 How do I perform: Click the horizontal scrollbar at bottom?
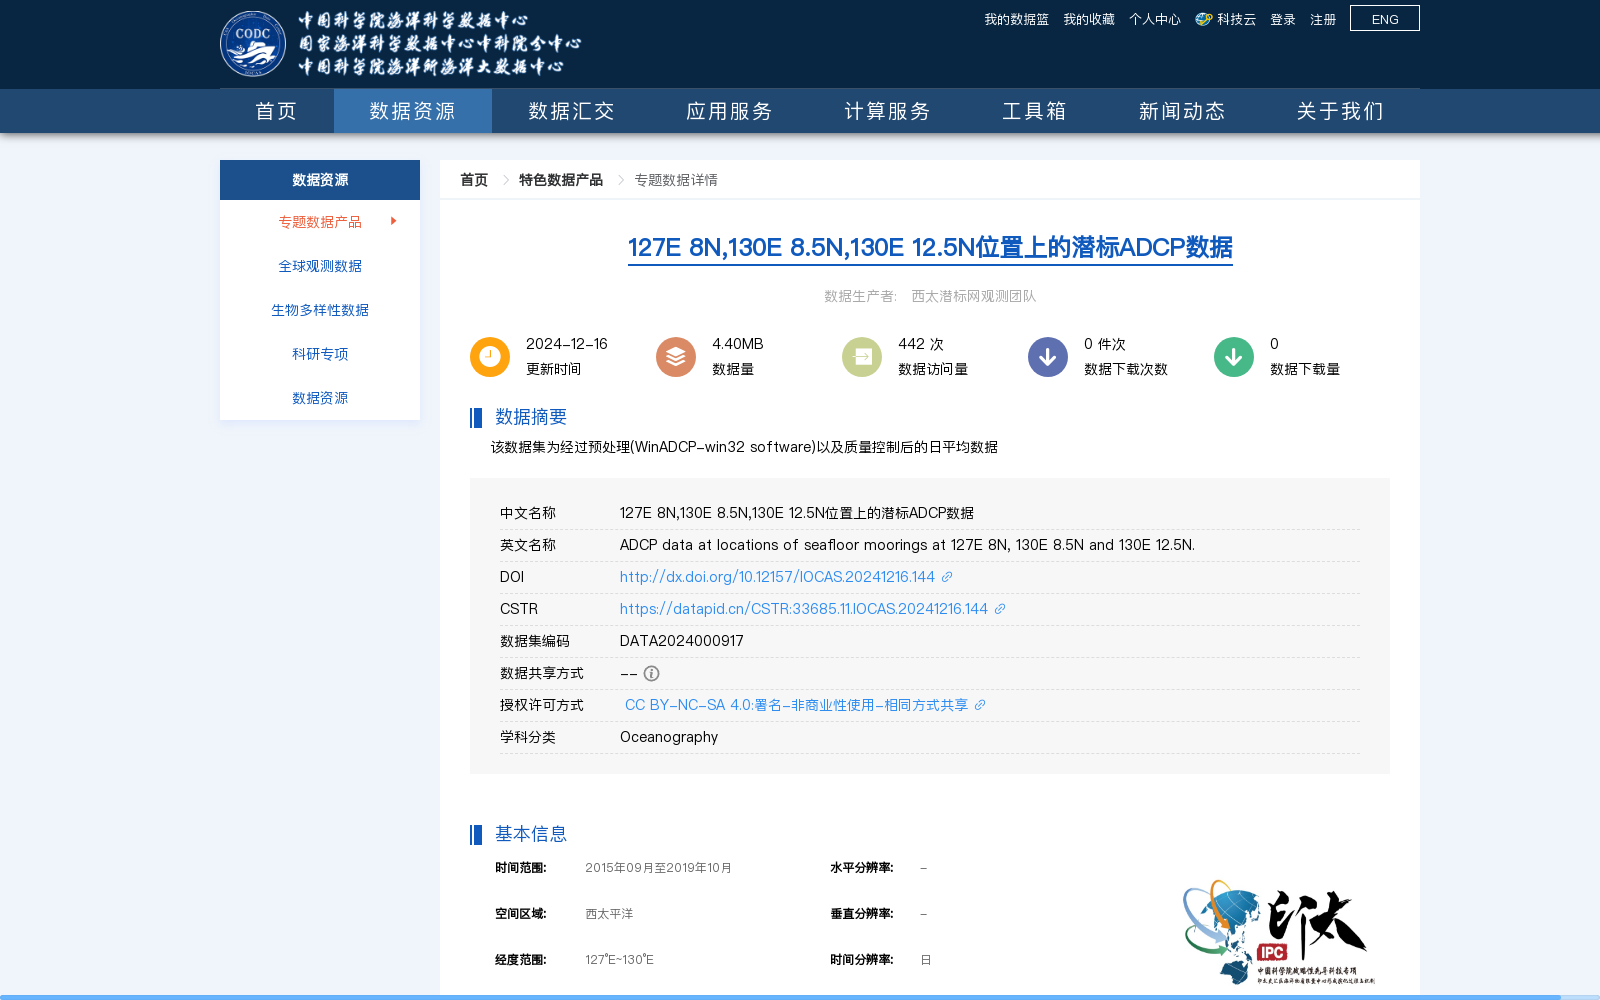click(x=780, y=997)
